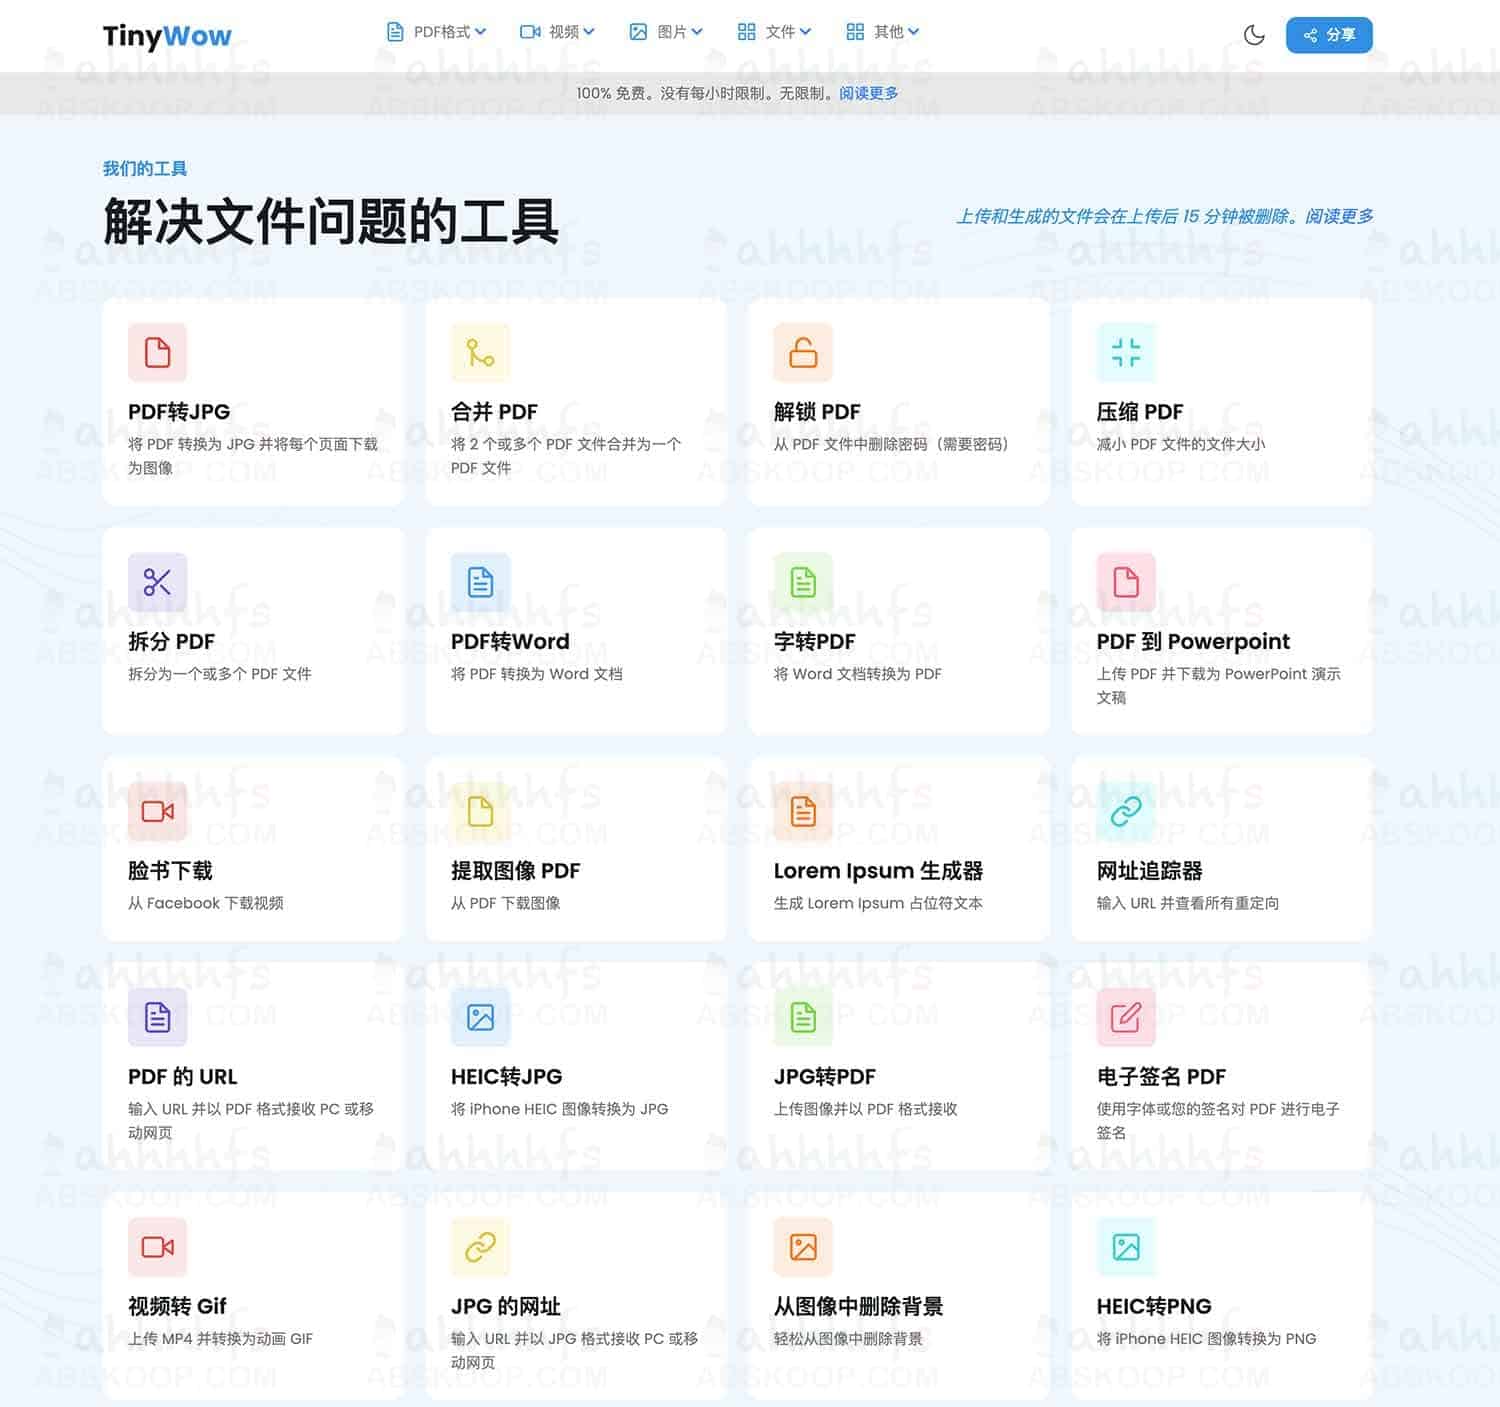The image size is (1500, 1407).
Task: Click description 减小 PDF 文件的文件大小
Action: pyautogui.click(x=1181, y=444)
